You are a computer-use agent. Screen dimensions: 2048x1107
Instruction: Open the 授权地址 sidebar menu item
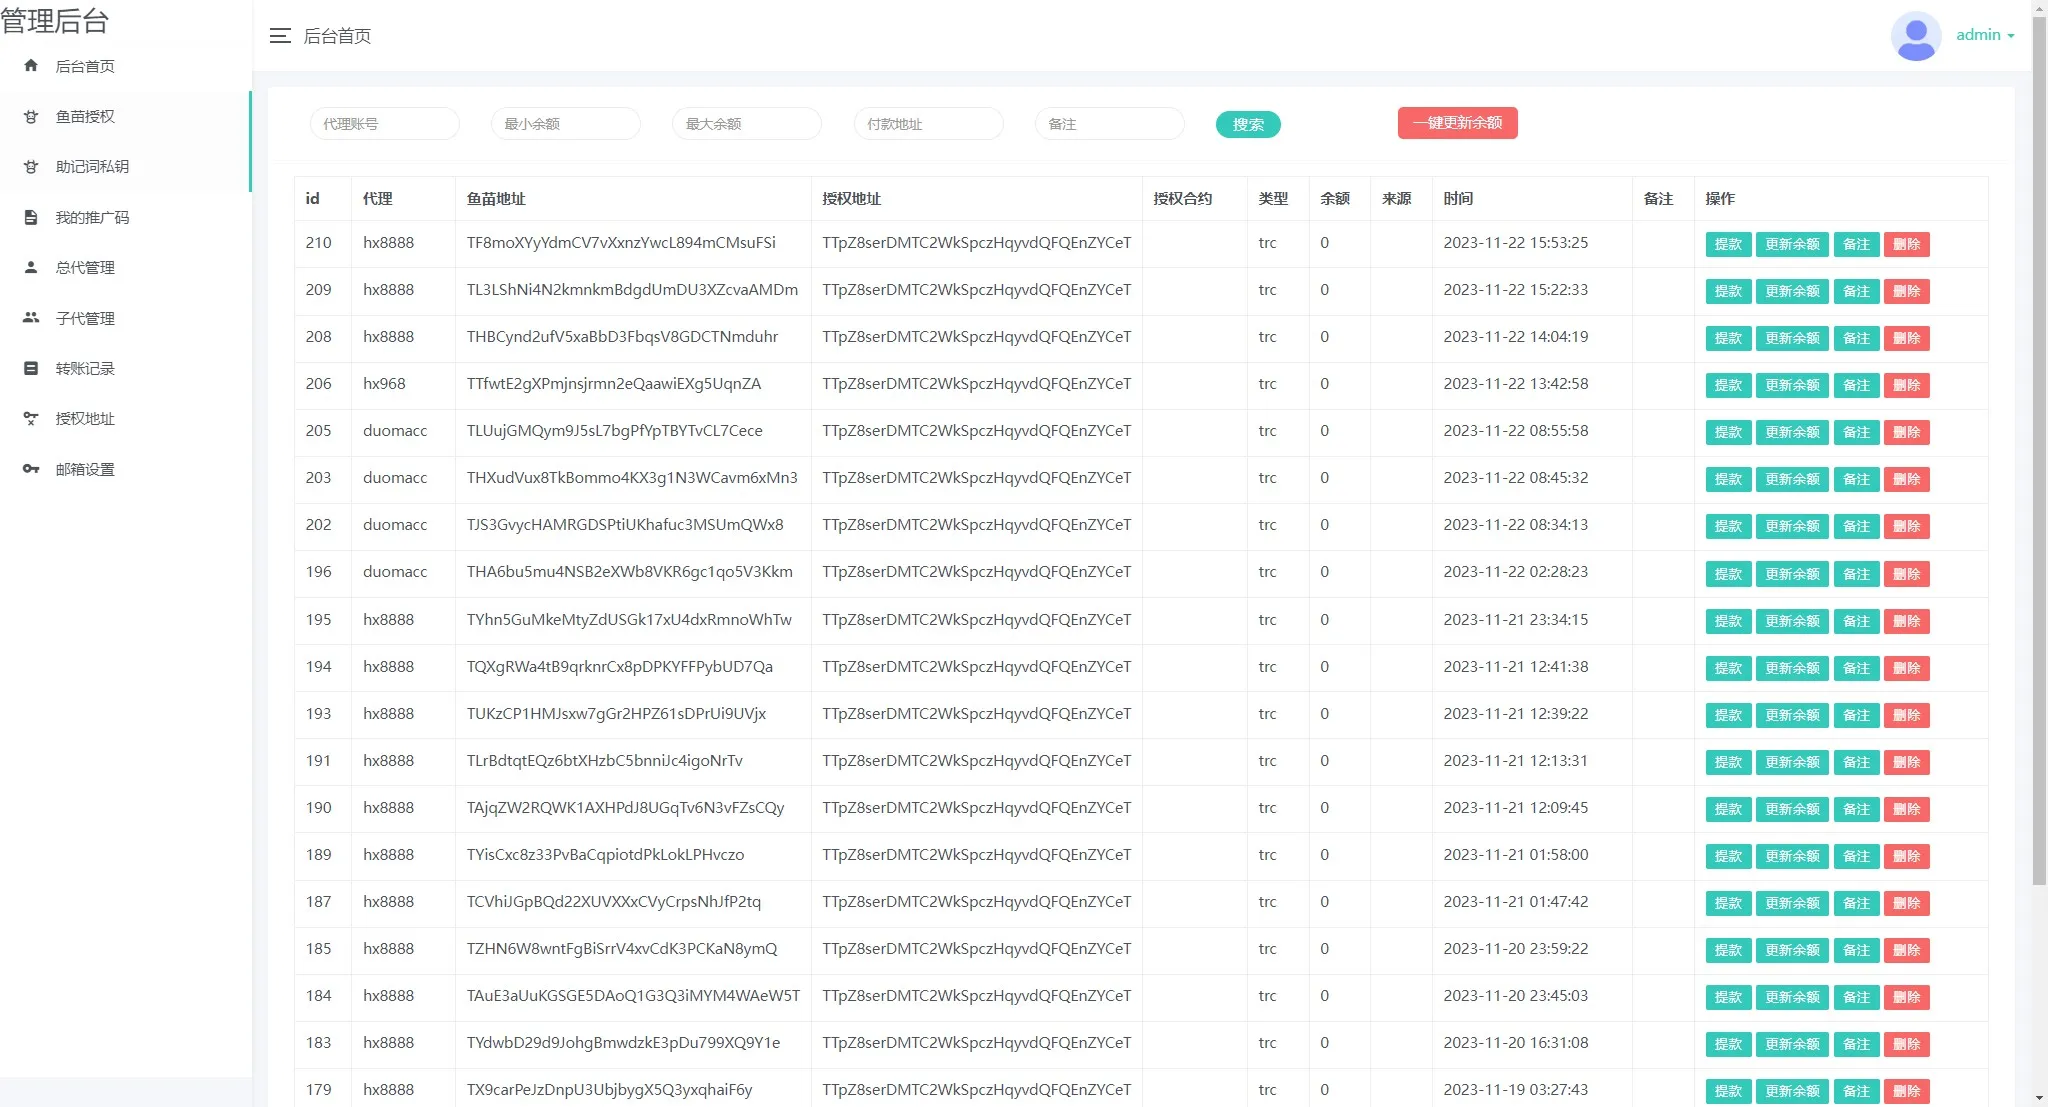coord(85,419)
